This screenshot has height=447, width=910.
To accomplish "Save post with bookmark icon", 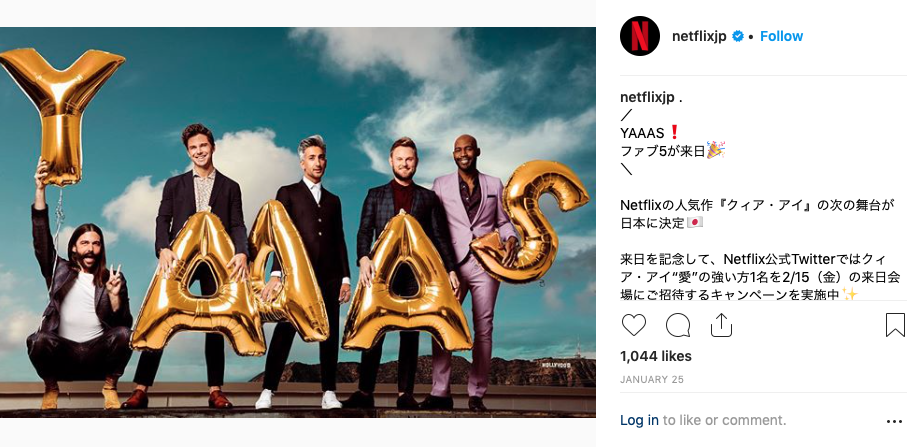I will (x=895, y=325).
